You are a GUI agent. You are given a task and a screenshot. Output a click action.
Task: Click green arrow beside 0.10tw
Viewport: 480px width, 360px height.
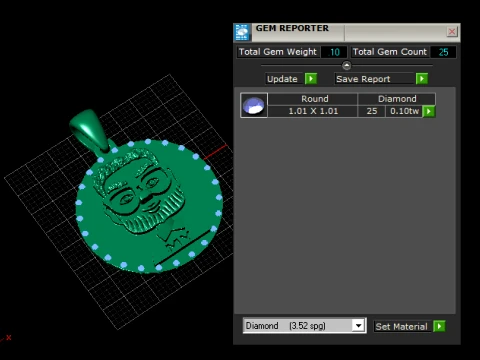[429, 111]
